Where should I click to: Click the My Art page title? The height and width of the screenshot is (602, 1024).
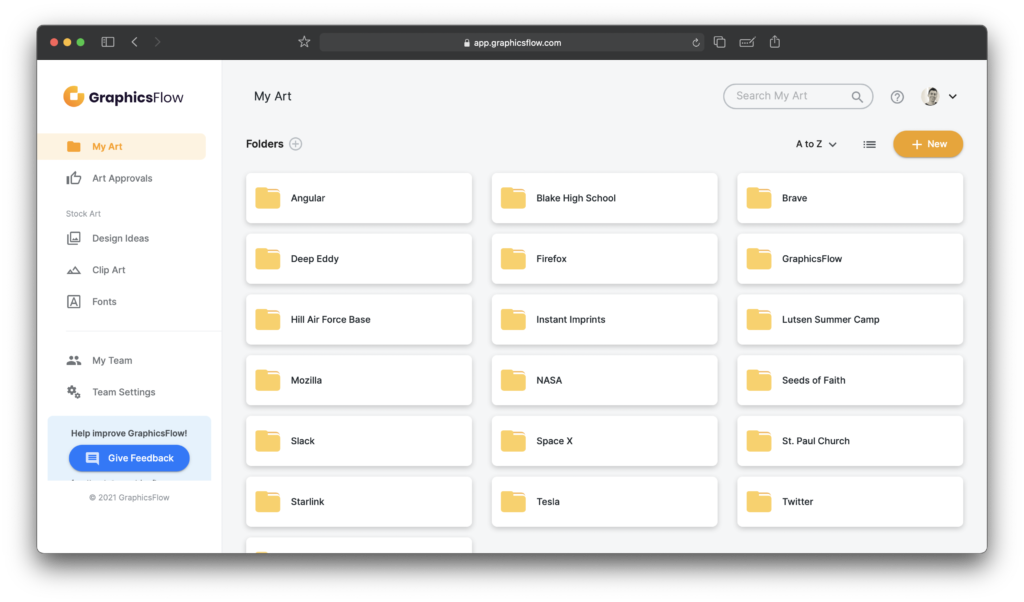click(272, 96)
